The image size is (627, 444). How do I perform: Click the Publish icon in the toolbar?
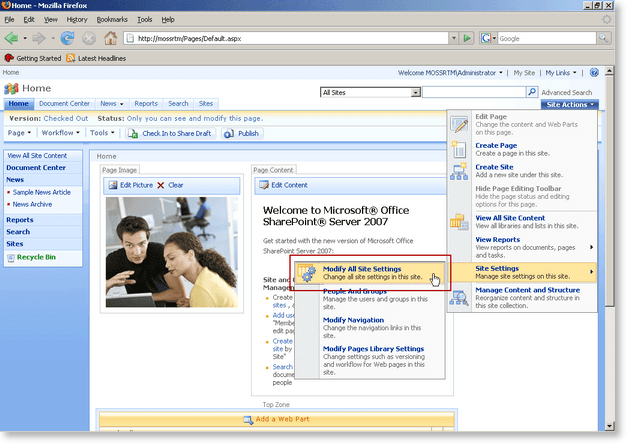(228, 134)
